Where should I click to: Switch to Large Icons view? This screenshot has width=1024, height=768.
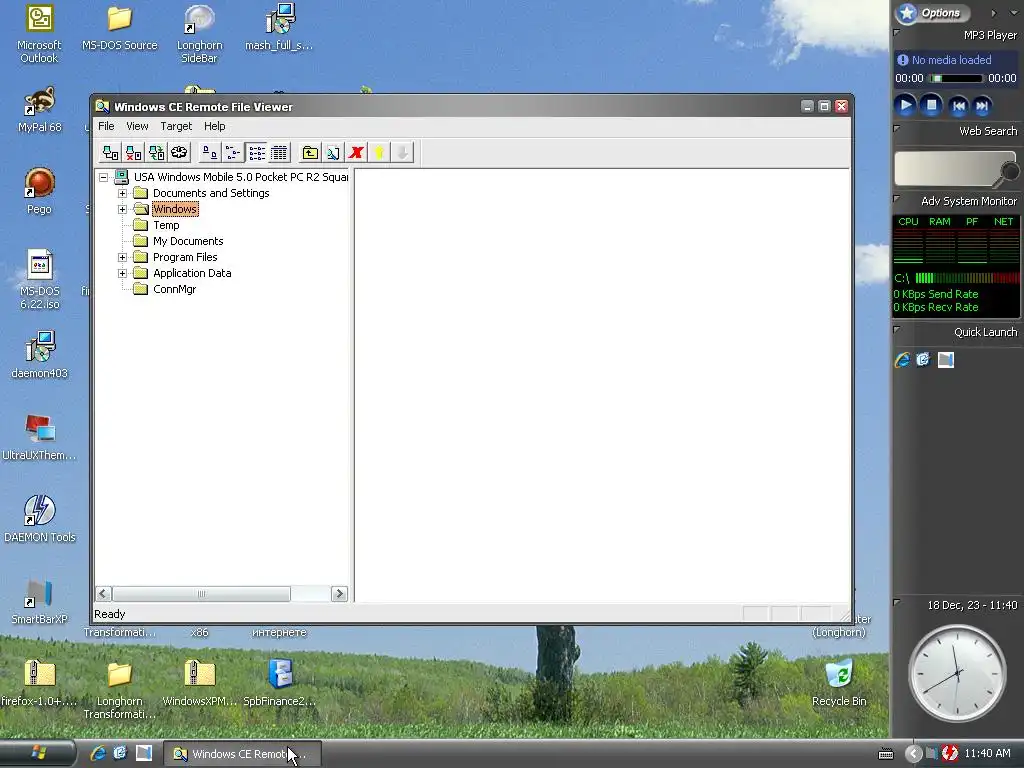click(210, 153)
